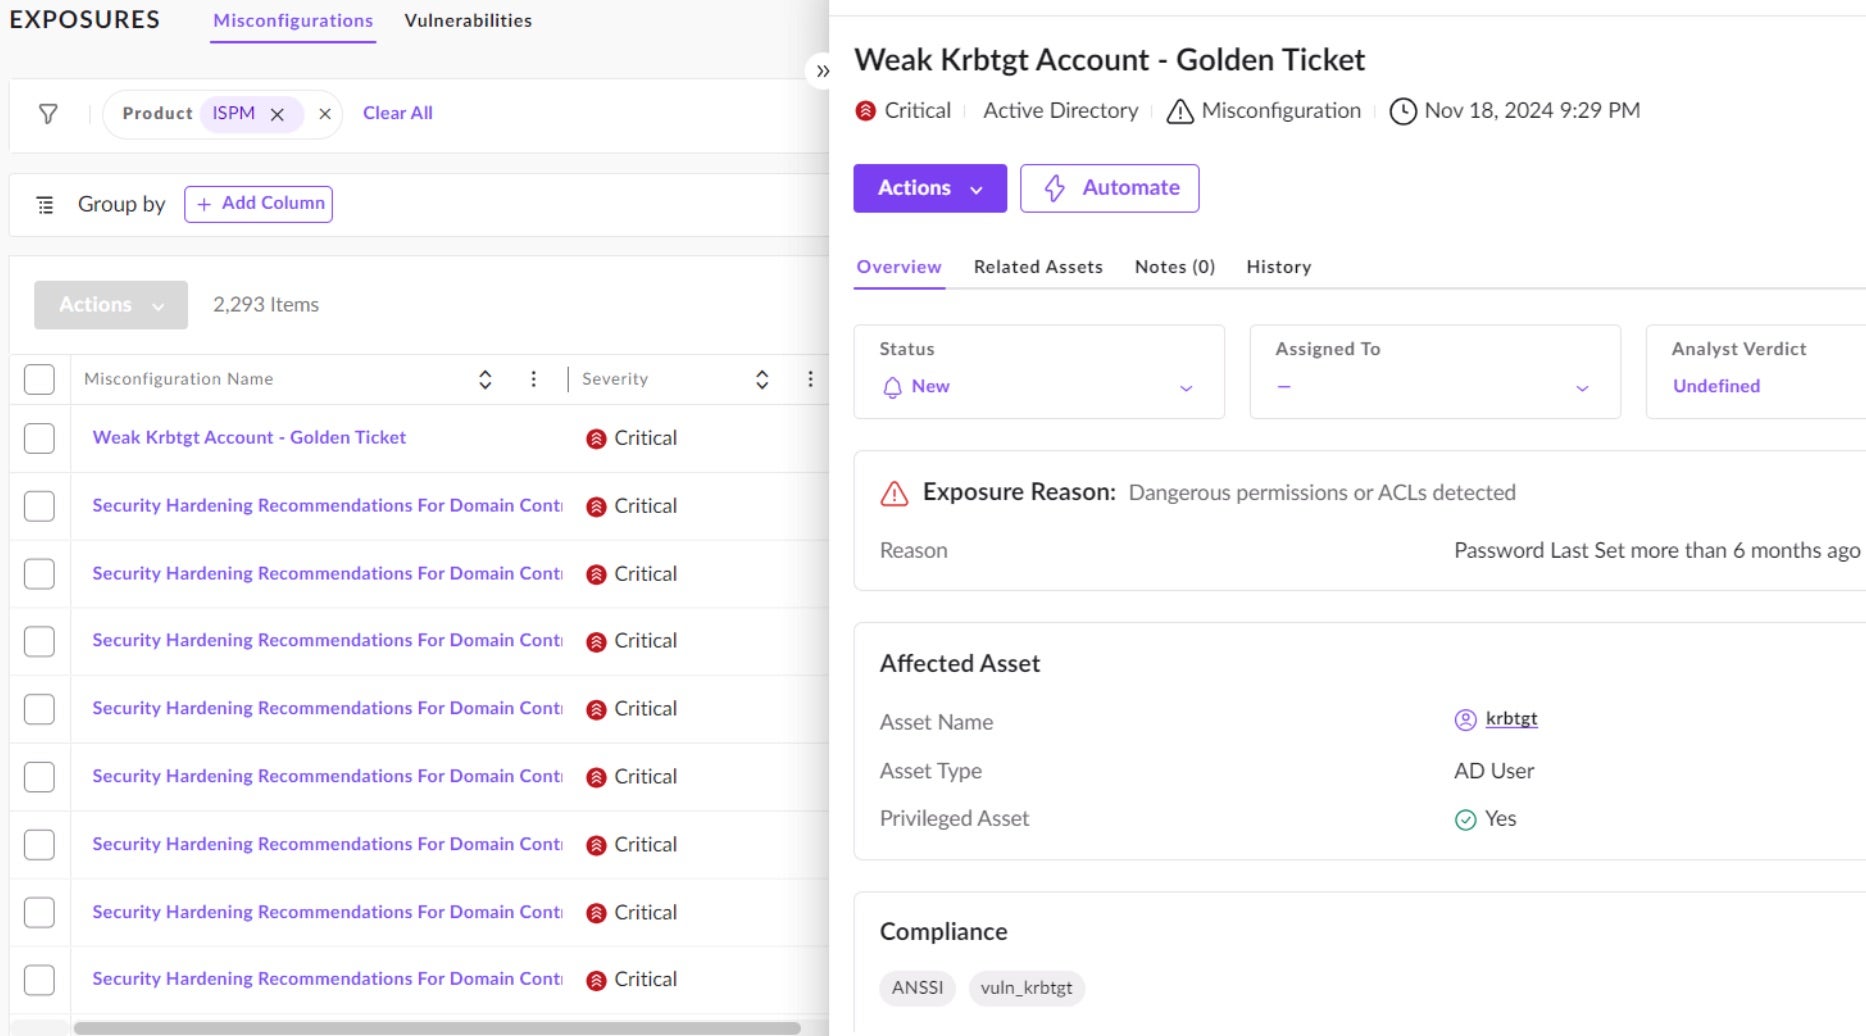Click the Clear All link
The width and height of the screenshot is (1866, 1036).
[x=397, y=113]
